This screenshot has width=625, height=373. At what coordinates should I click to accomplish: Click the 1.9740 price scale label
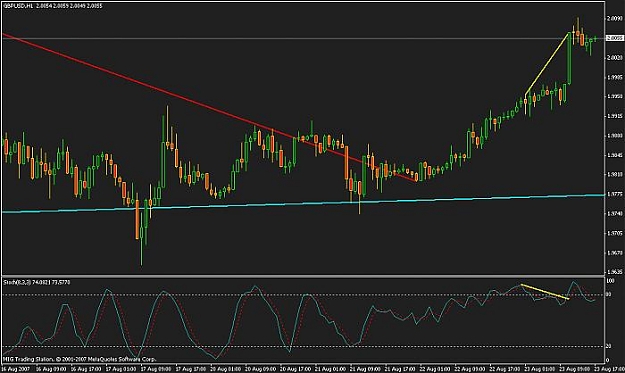tap(615, 214)
